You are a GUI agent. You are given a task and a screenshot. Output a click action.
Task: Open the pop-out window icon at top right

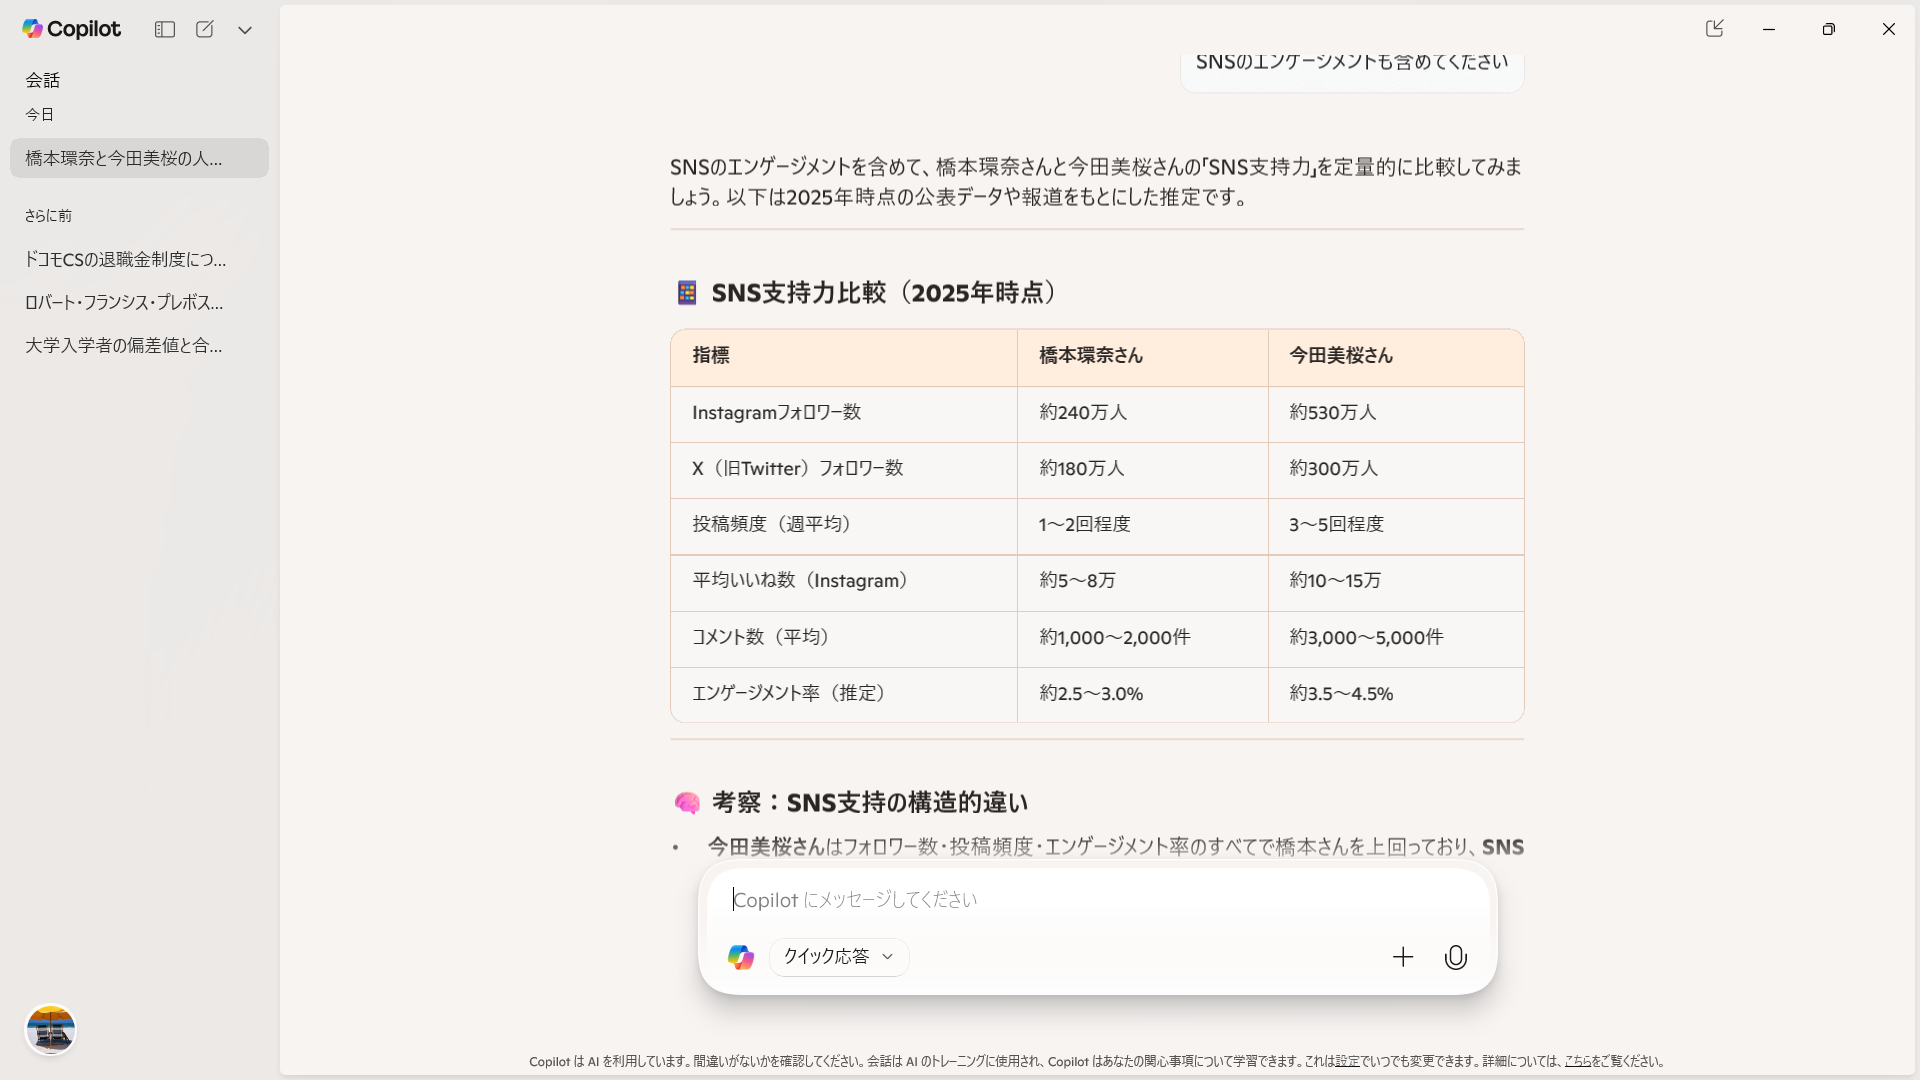click(1715, 29)
